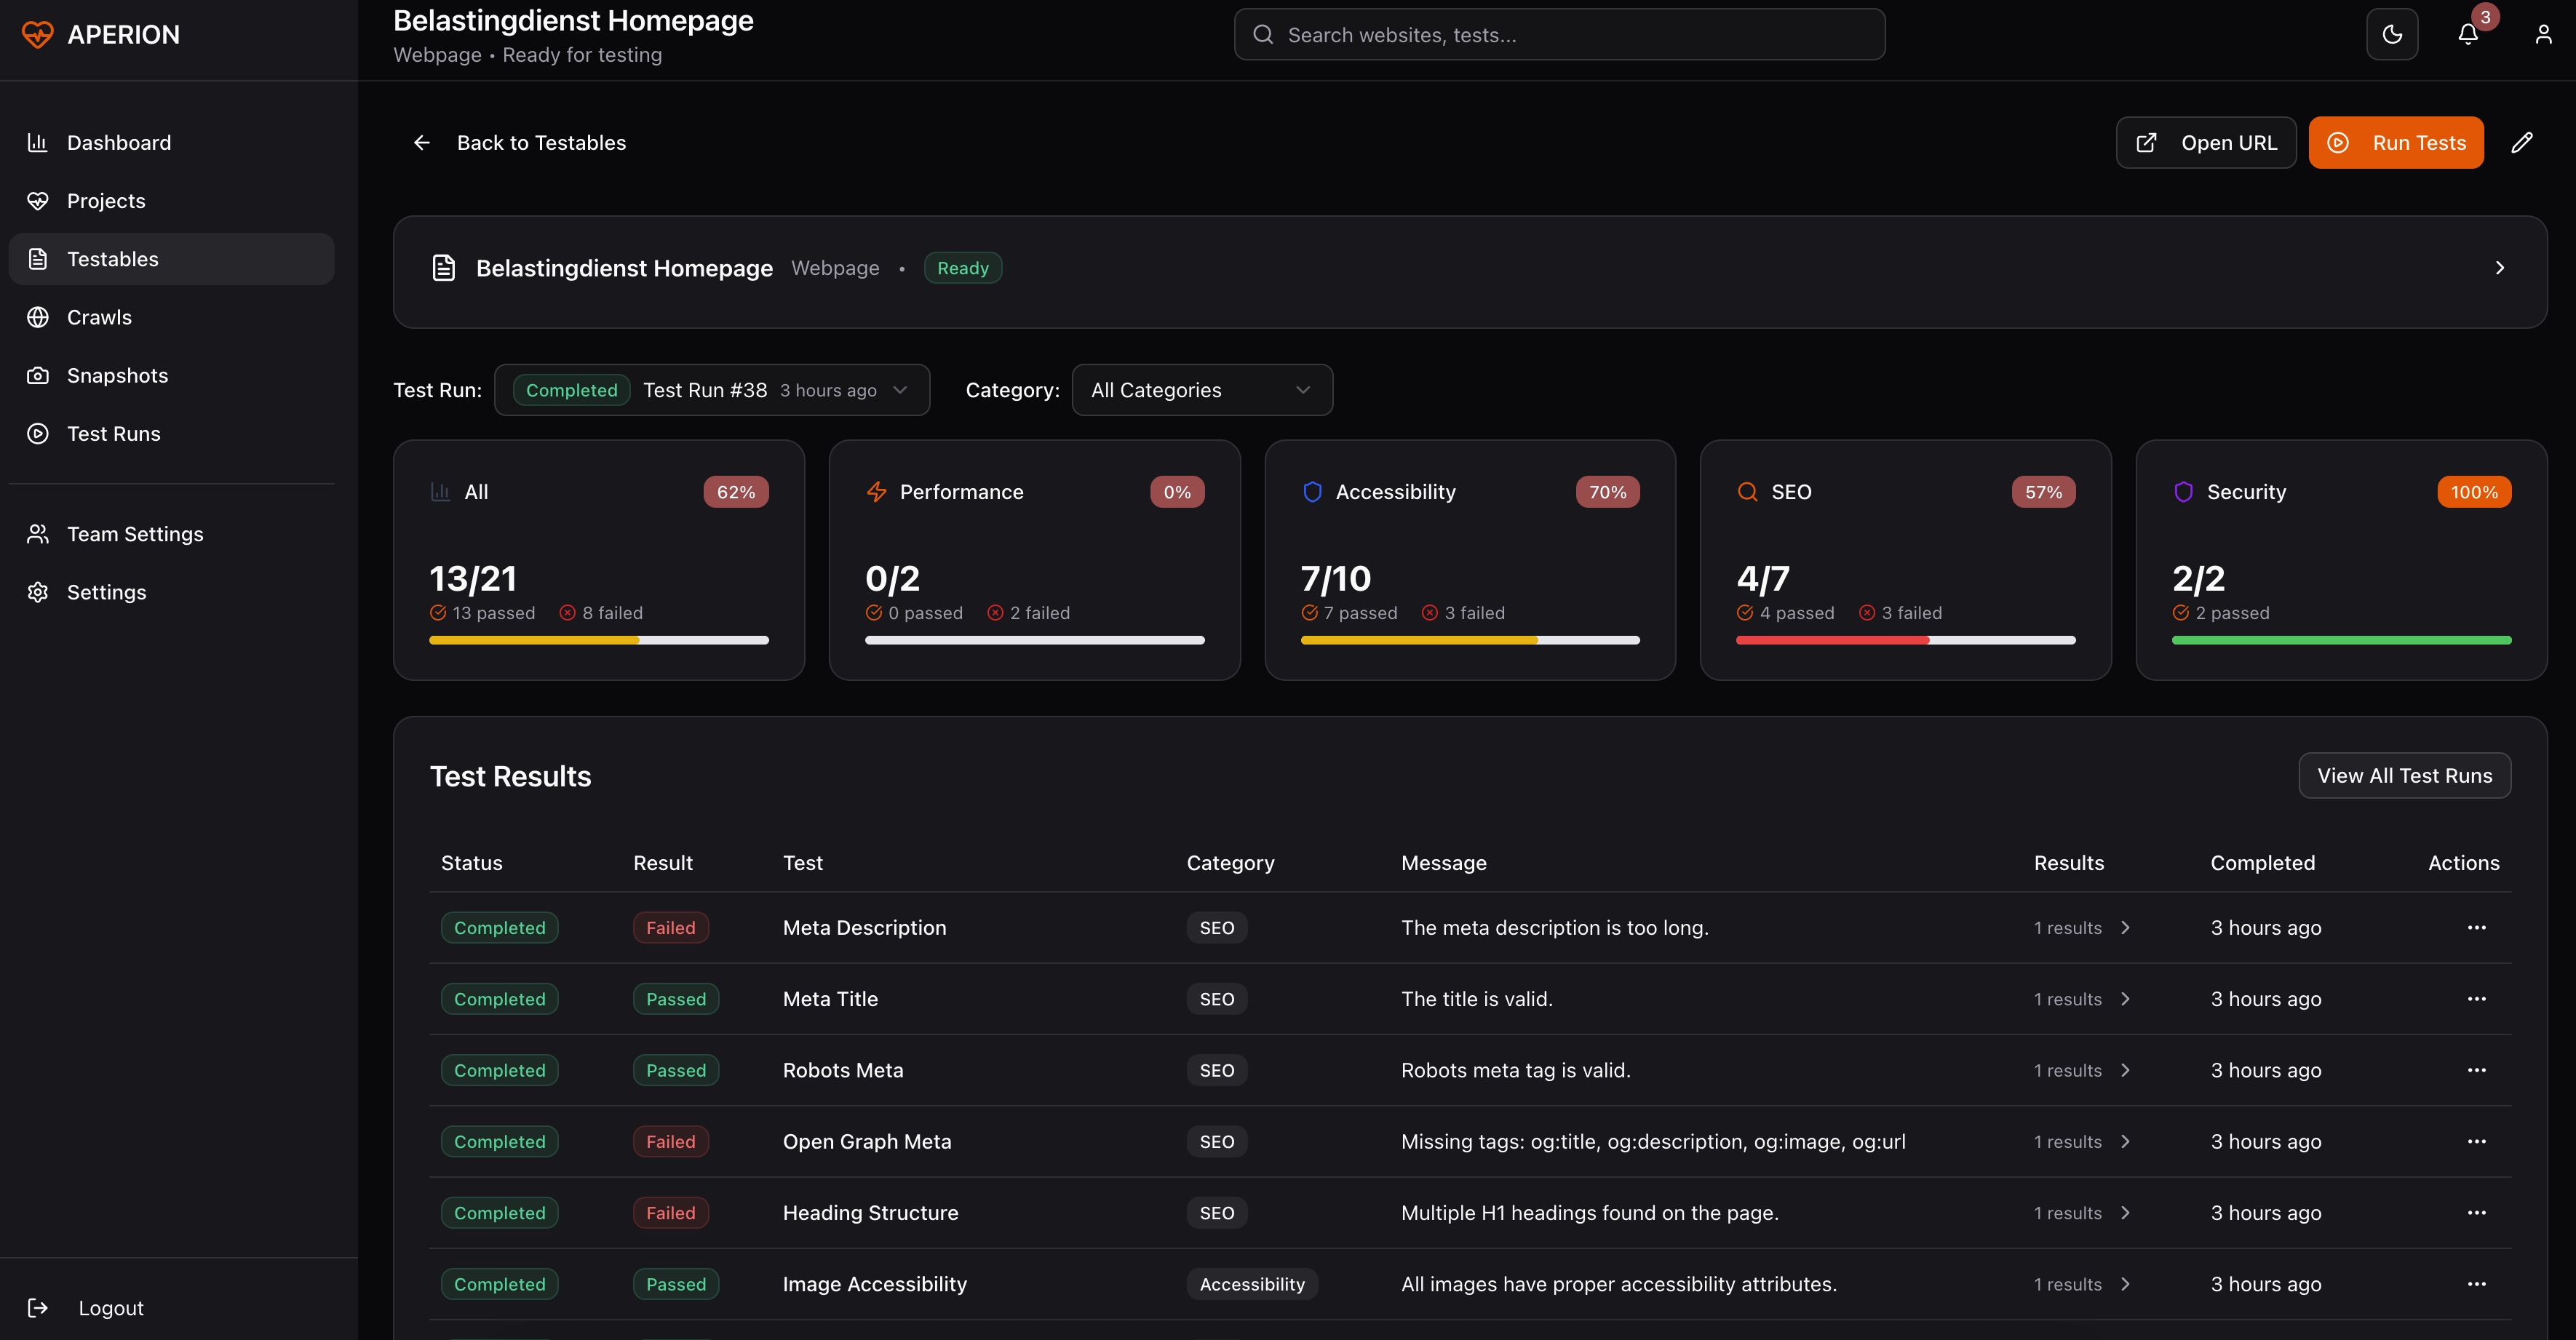Click the search websites field
The height and width of the screenshot is (1340, 2576).
(x=1559, y=34)
